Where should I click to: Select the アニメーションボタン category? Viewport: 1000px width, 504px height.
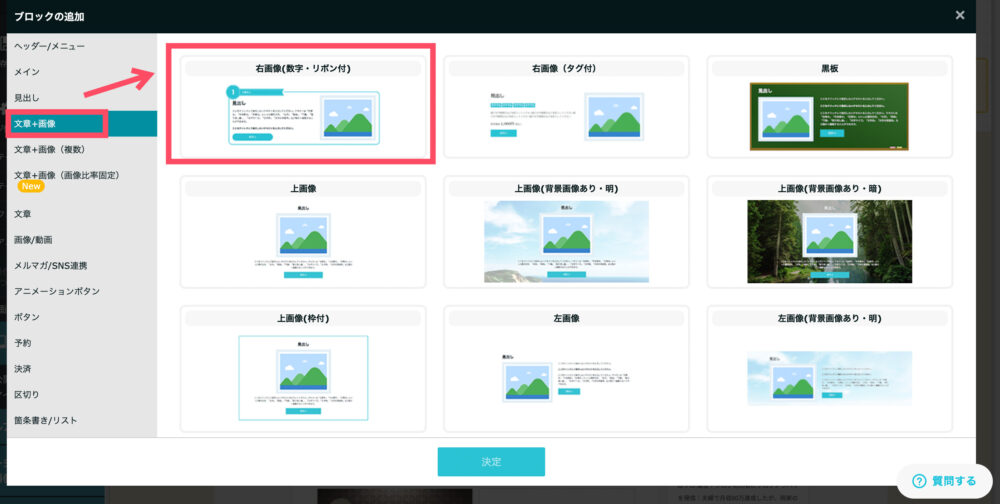(82, 291)
